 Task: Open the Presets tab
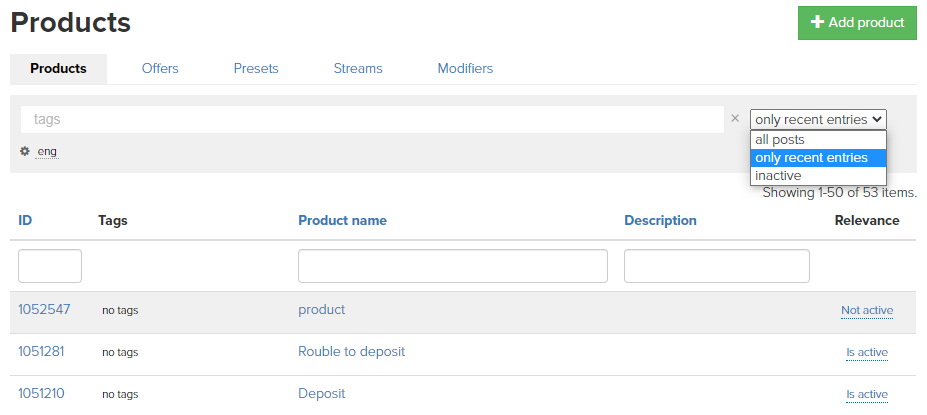tap(256, 69)
